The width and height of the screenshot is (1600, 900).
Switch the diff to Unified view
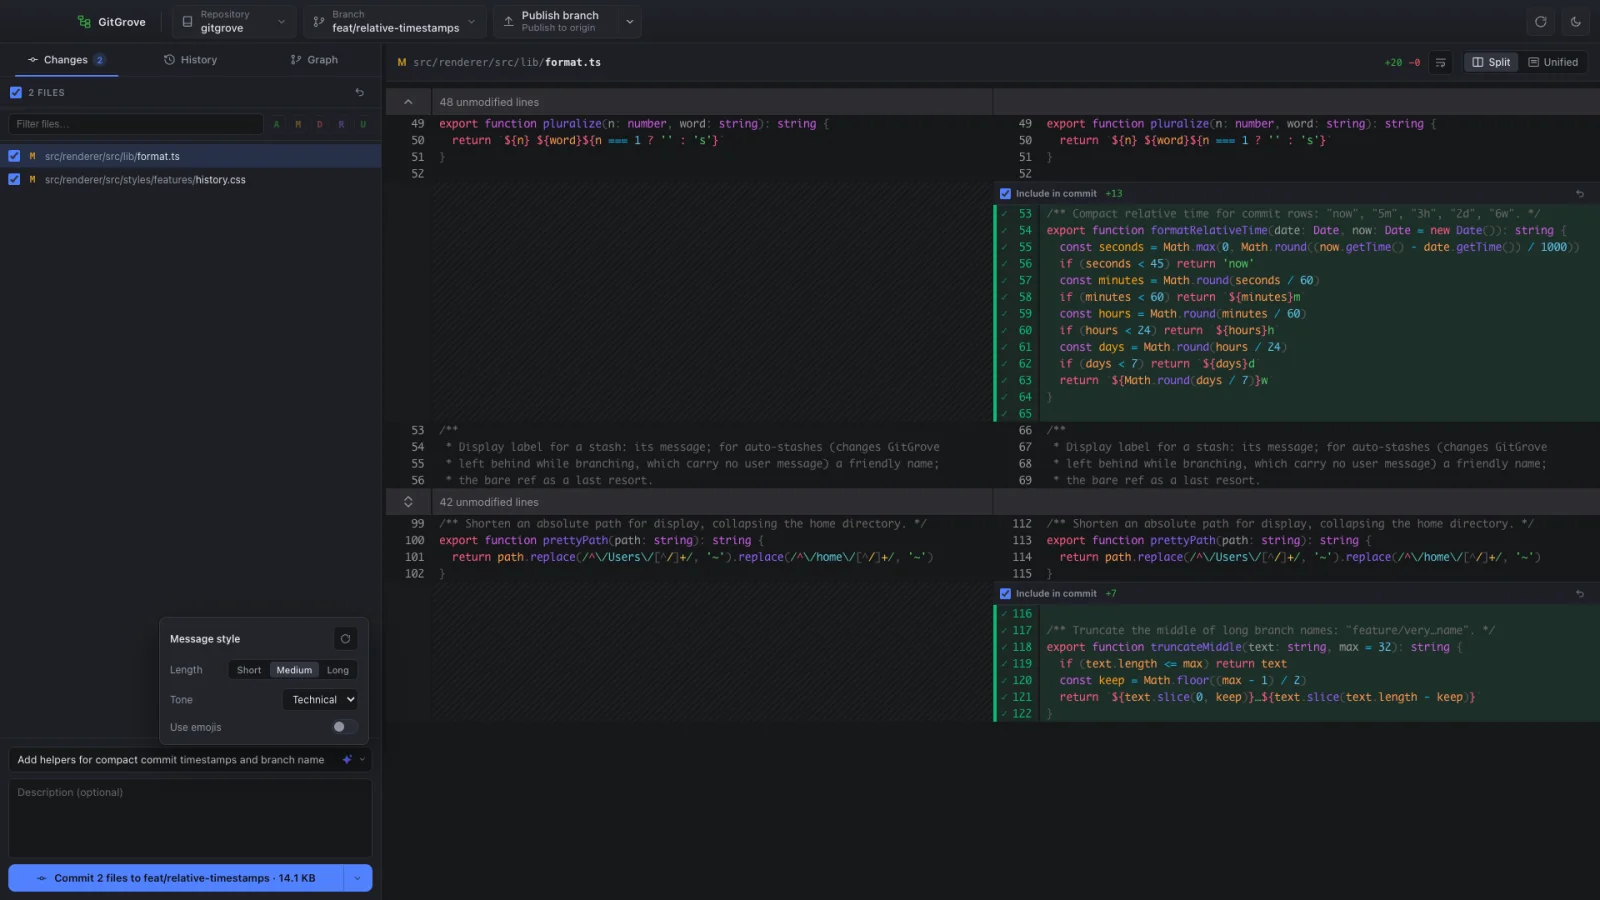click(1553, 62)
